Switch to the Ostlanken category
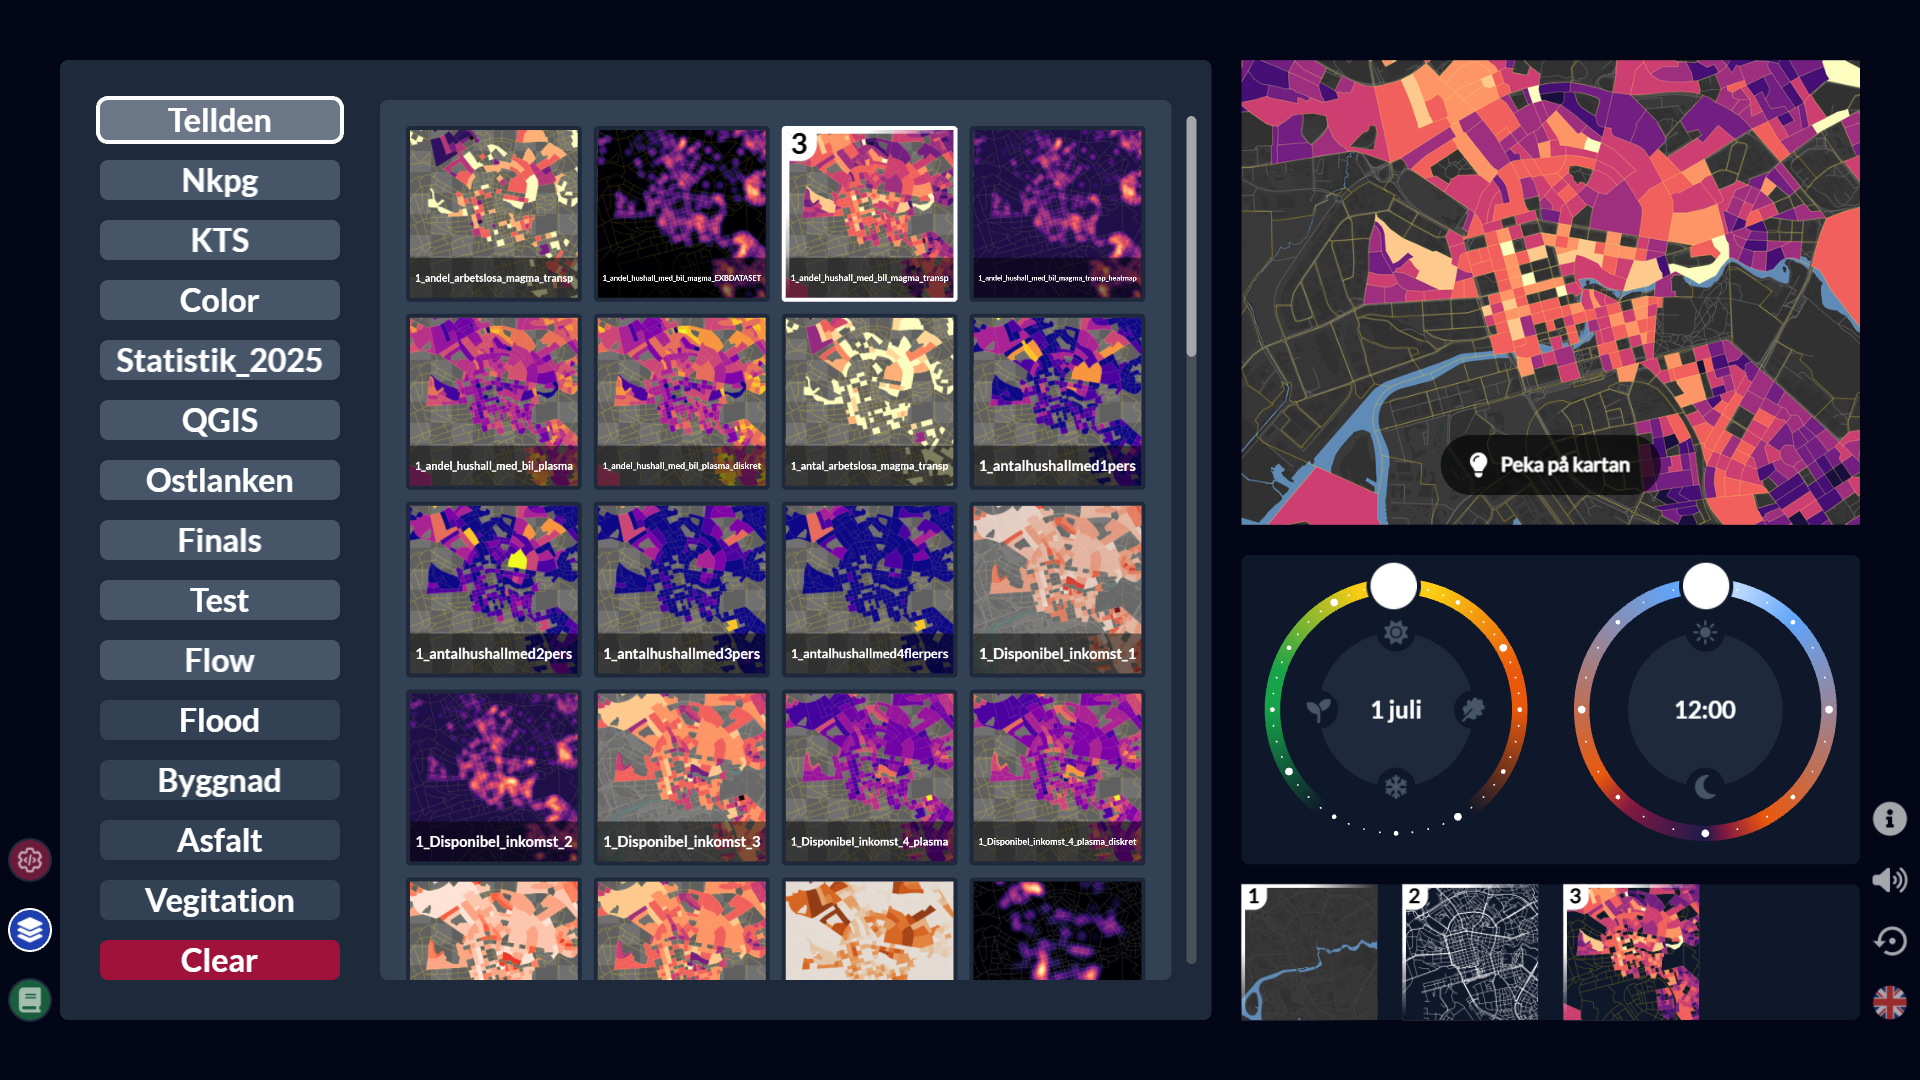Viewport: 1920px width, 1080px height. click(220, 480)
